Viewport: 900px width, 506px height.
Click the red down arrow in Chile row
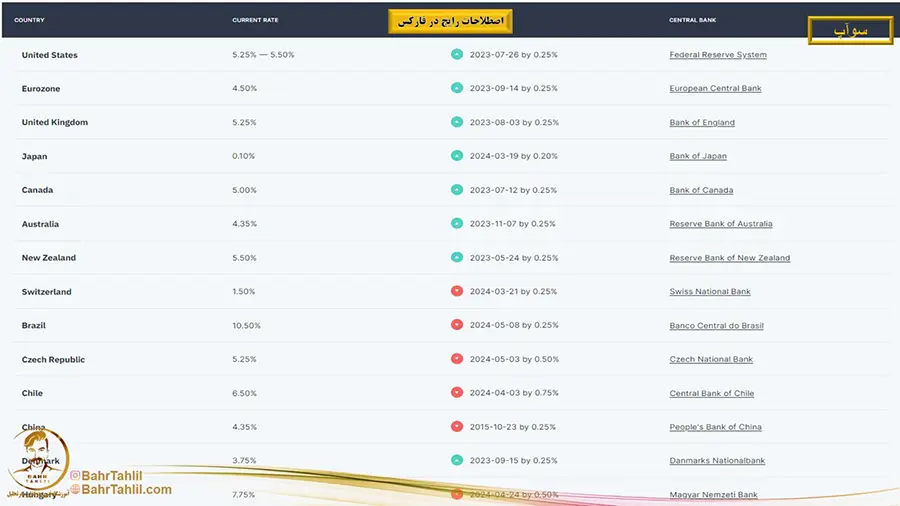pyautogui.click(x=457, y=393)
